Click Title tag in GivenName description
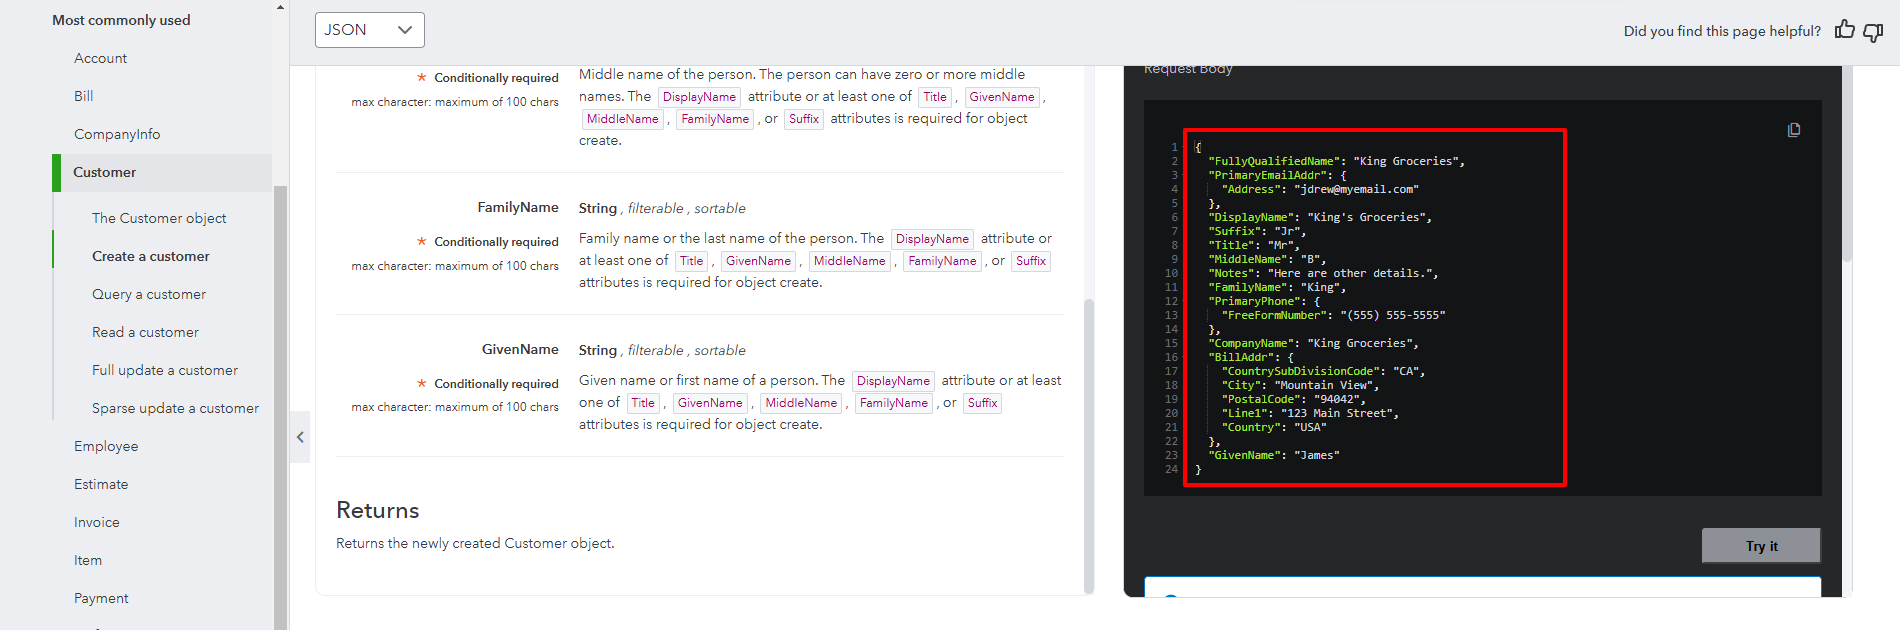 (x=643, y=403)
